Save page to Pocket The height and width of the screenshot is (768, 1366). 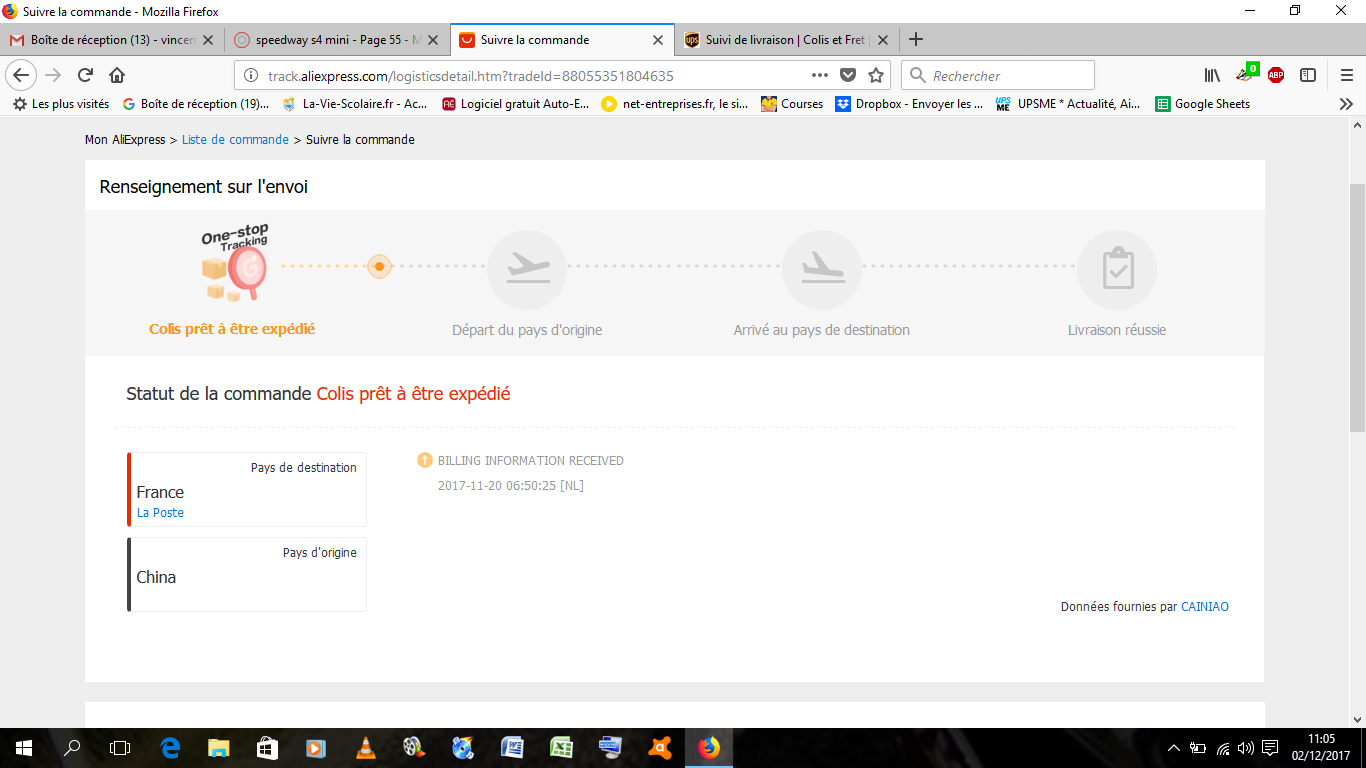pyautogui.click(x=848, y=75)
